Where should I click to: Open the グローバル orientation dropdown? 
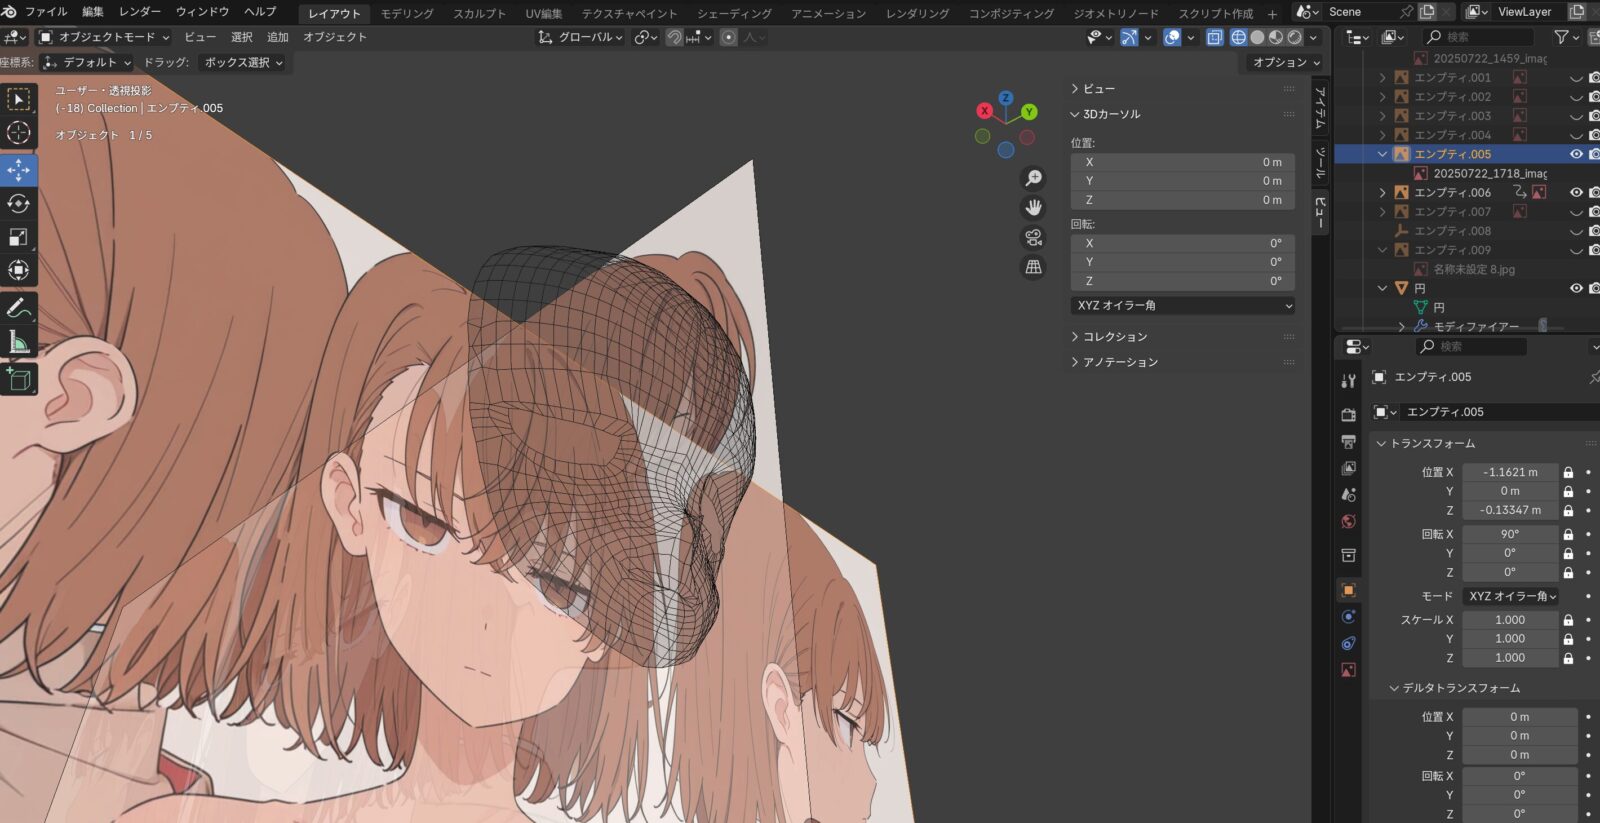click(580, 37)
